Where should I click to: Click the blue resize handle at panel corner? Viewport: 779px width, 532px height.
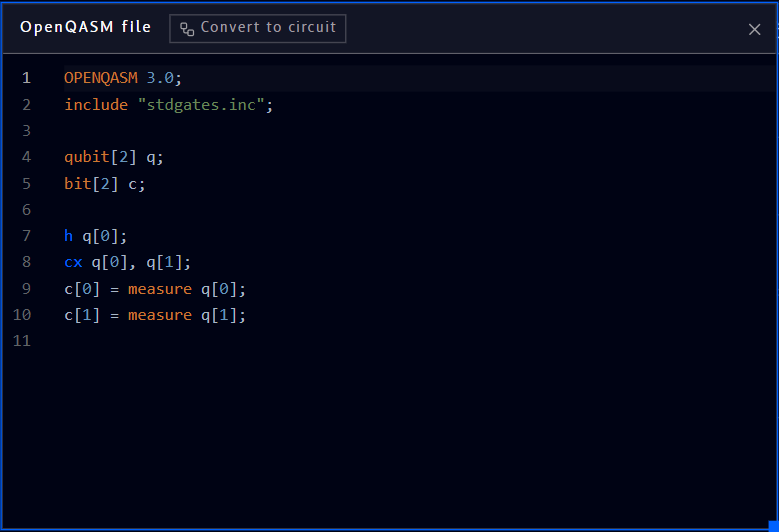click(x=774, y=526)
